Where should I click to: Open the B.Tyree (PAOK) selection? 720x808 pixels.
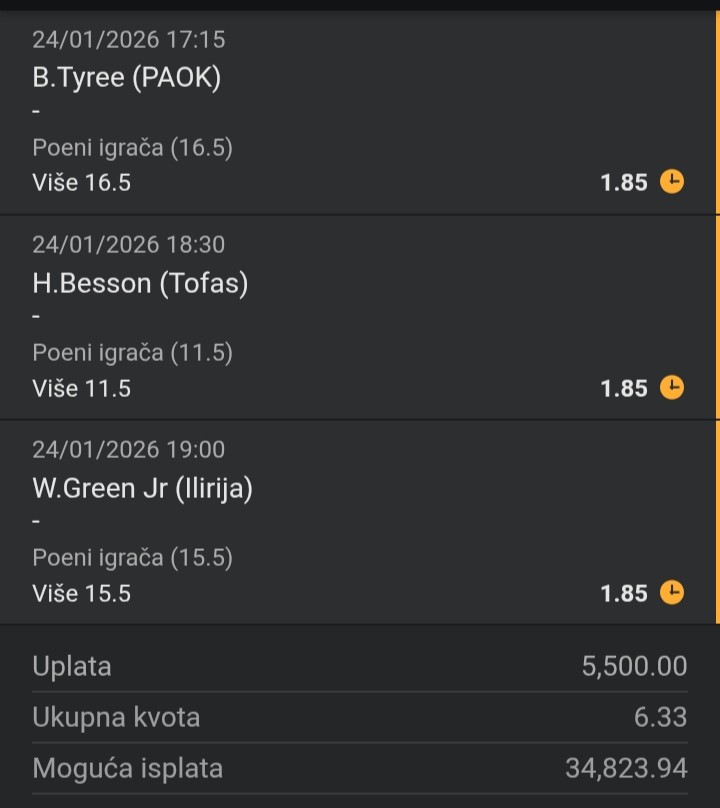[127, 78]
